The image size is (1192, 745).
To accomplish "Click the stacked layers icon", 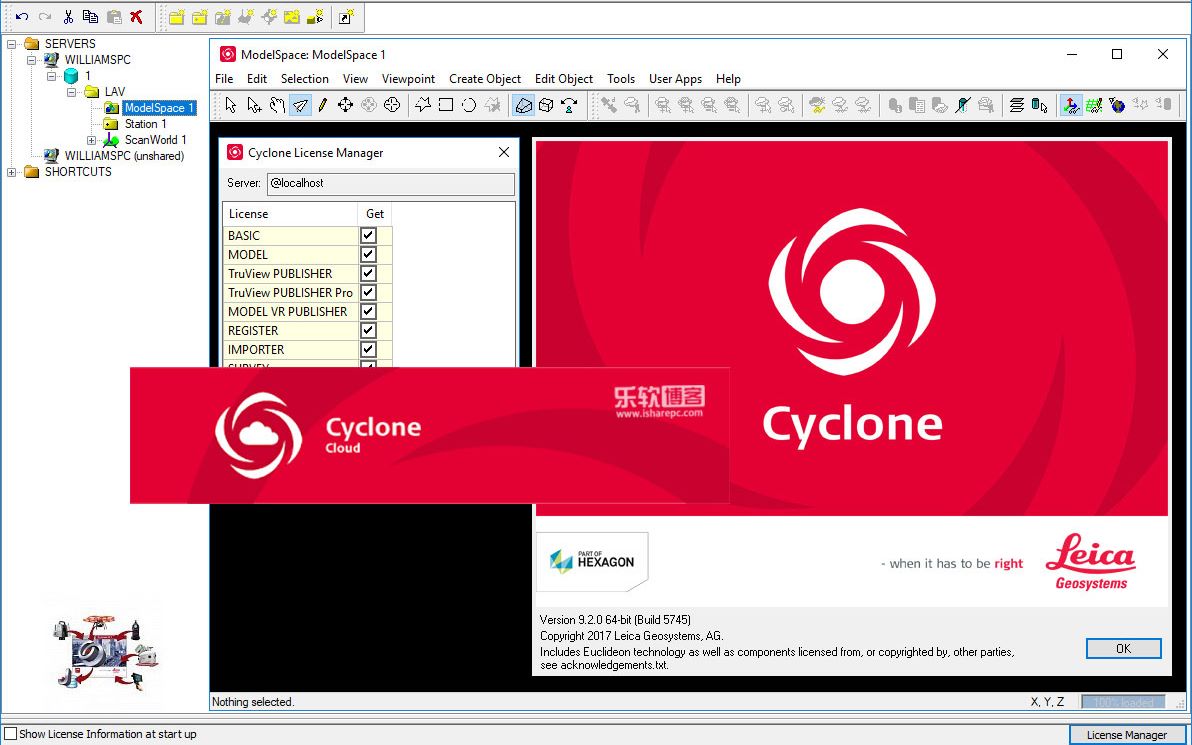I will (1016, 105).
